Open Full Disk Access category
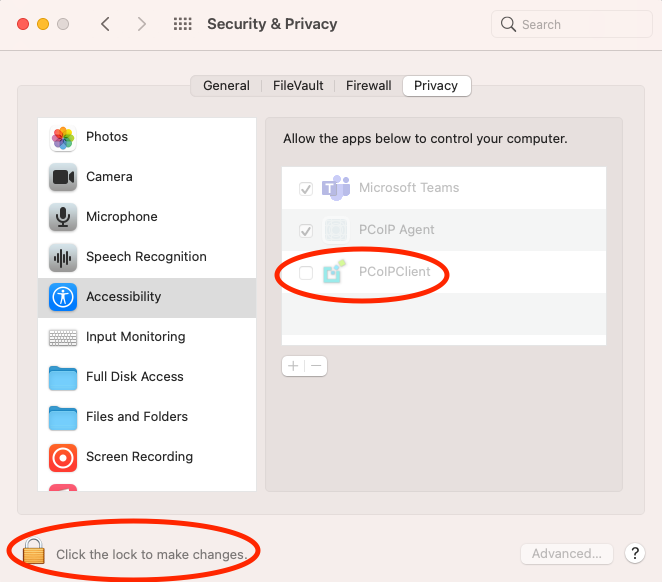Viewport: 662px width, 582px height. pos(147,377)
